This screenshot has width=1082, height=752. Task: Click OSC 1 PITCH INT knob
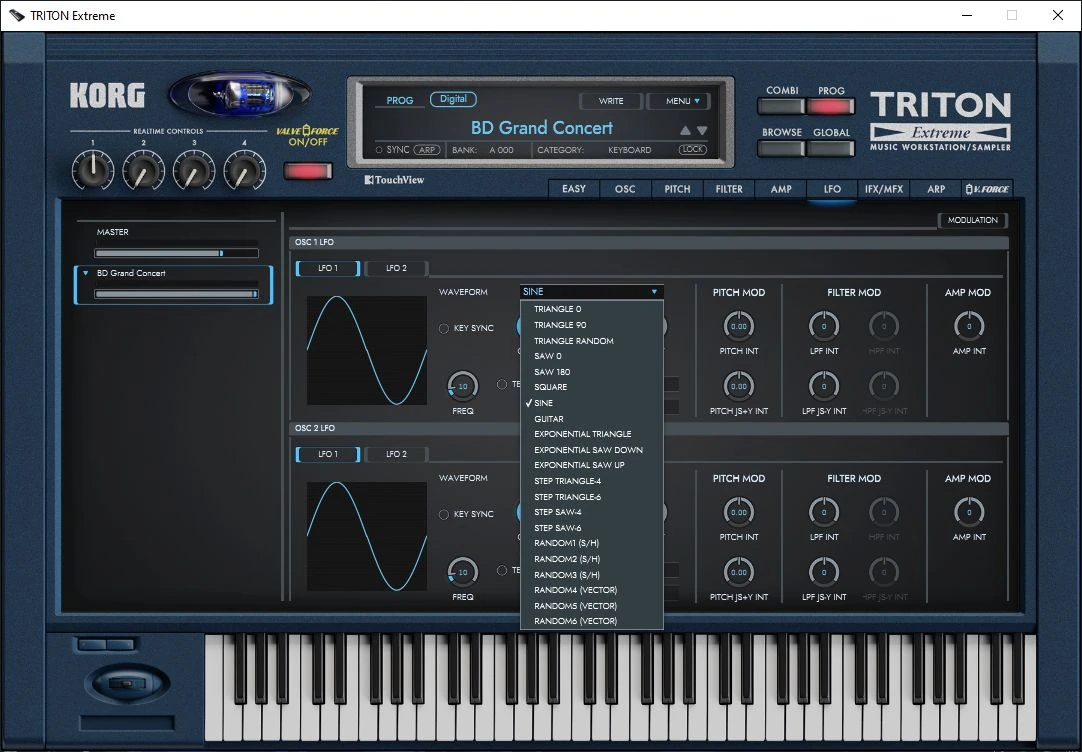pyautogui.click(x=738, y=326)
